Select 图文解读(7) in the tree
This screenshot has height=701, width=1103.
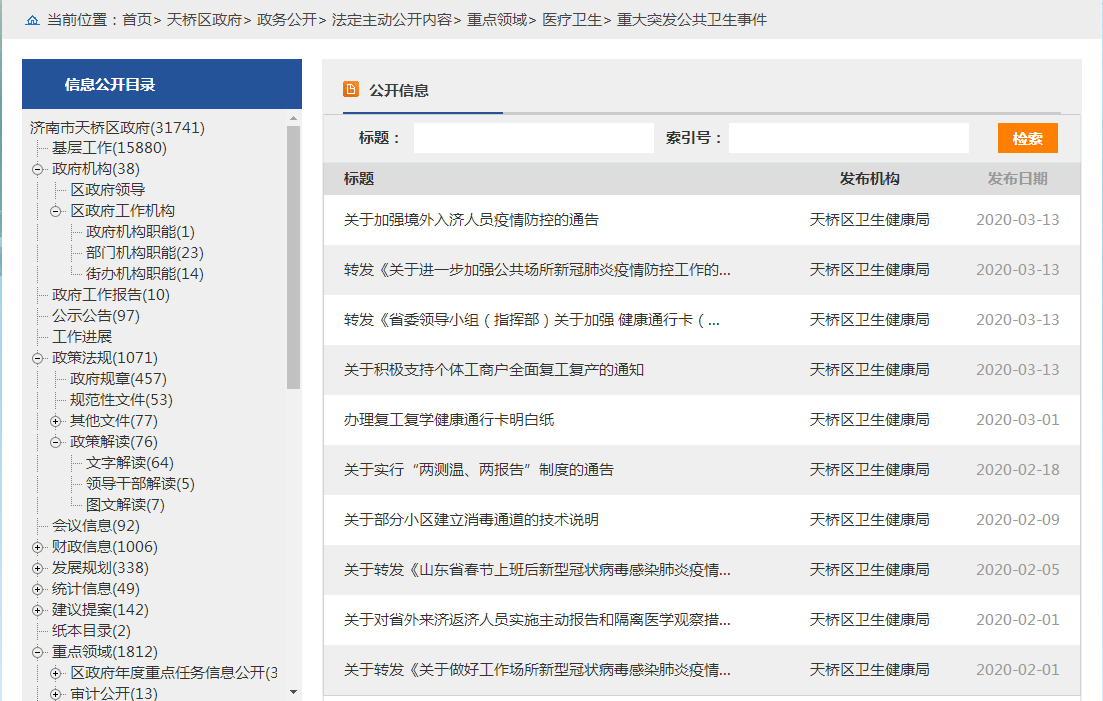click(x=125, y=505)
